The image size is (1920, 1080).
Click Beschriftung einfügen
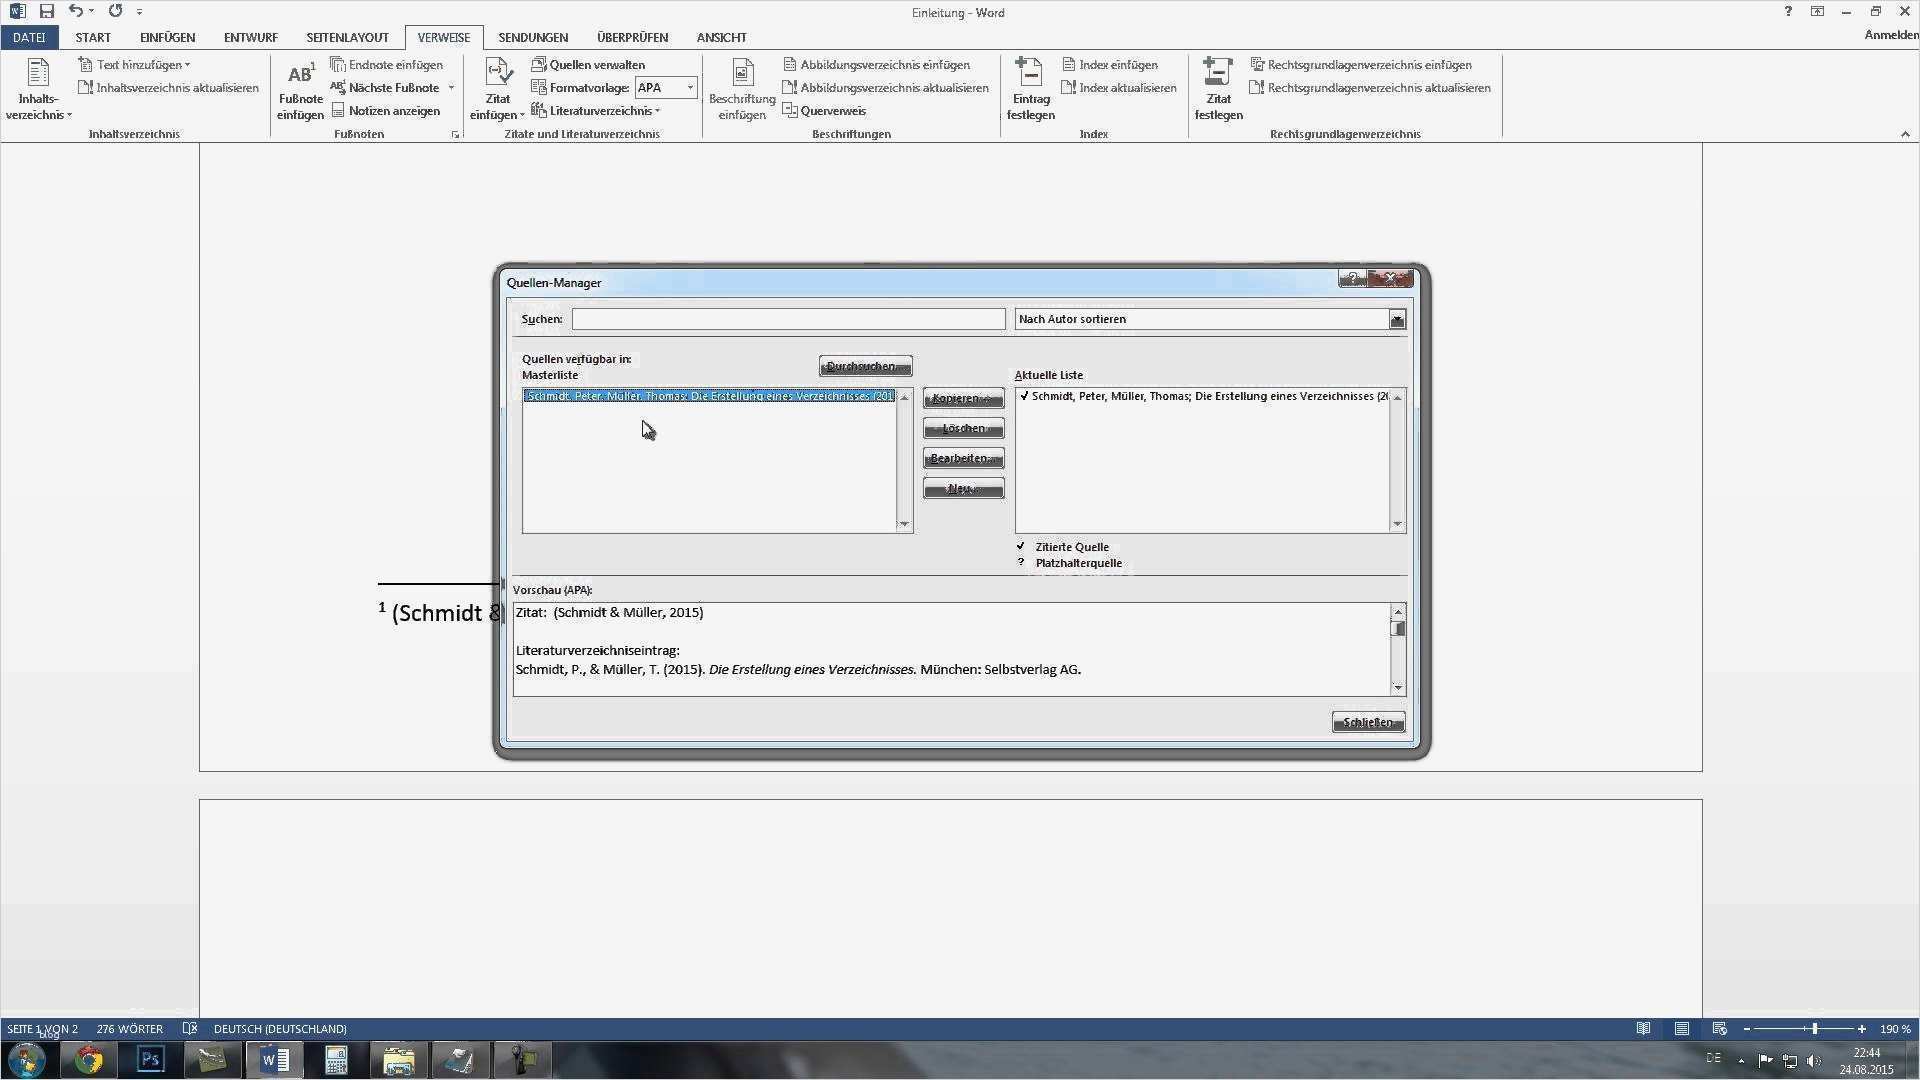coord(741,90)
